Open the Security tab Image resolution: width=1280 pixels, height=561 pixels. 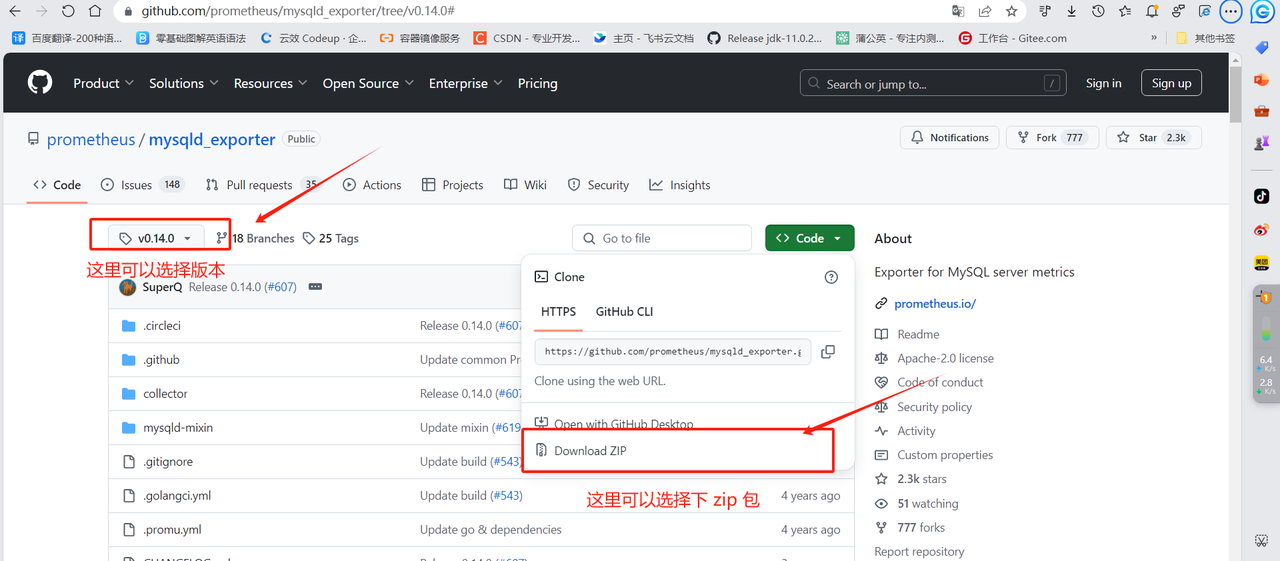click(x=598, y=185)
